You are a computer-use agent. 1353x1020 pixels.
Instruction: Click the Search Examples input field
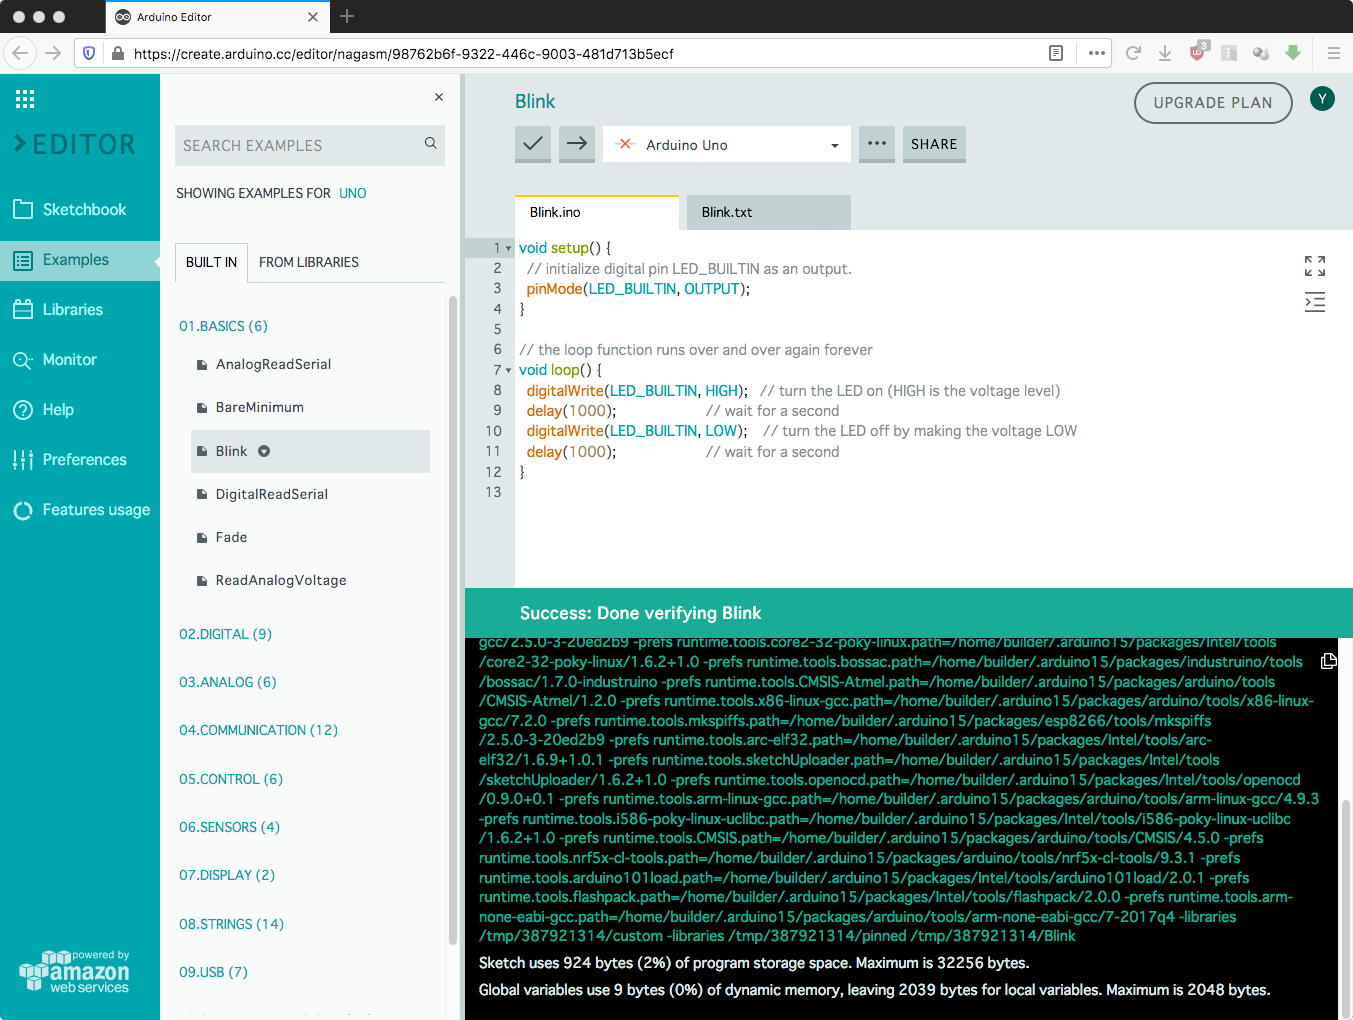(297, 146)
